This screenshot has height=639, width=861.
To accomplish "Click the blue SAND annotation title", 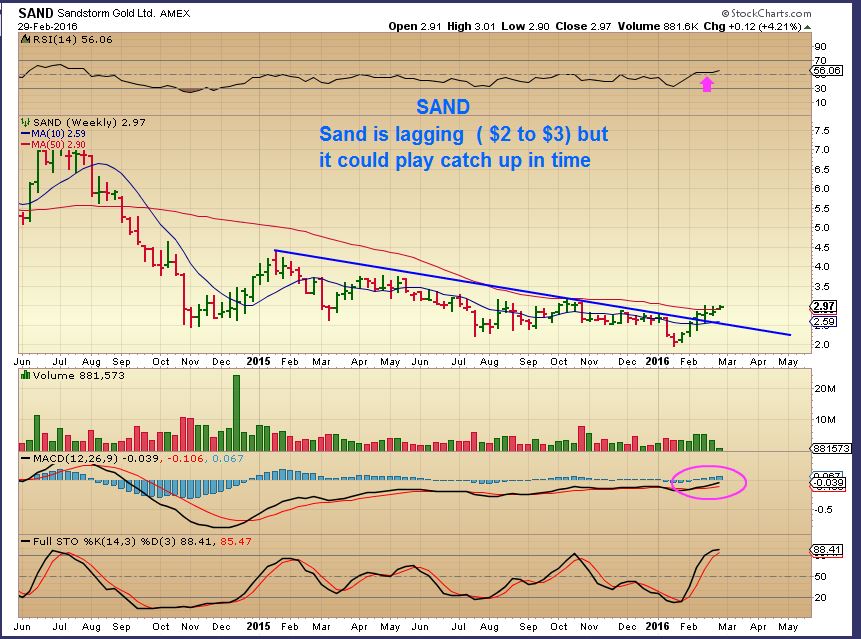I will coord(443,106).
